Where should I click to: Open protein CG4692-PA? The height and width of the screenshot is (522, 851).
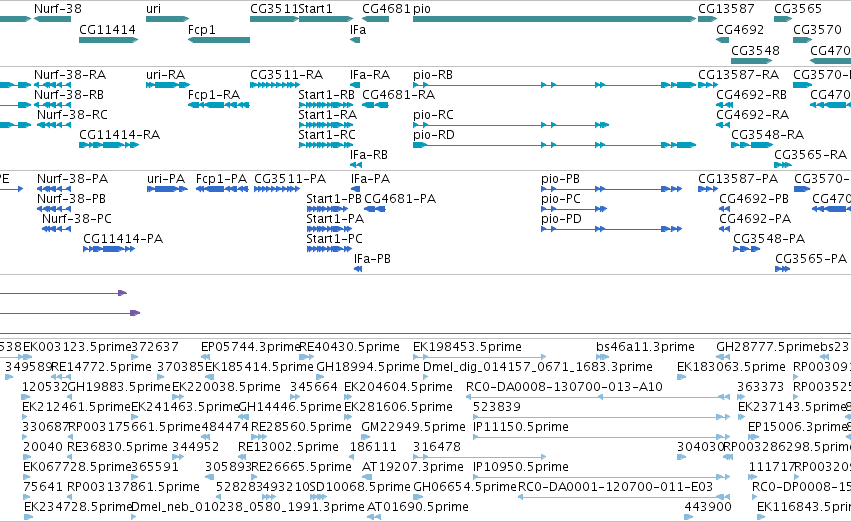coord(755,219)
